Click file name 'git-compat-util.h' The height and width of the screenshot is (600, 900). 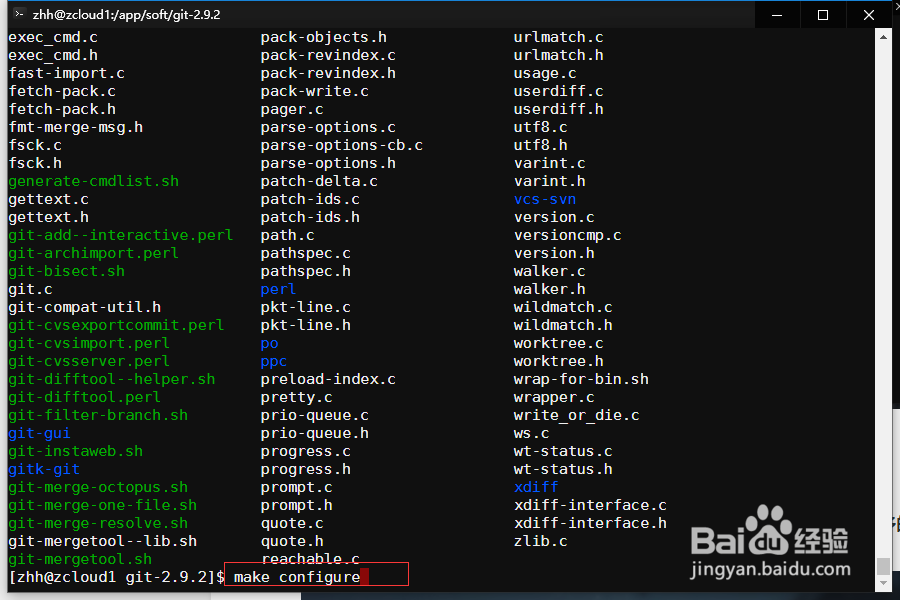point(84,307)
